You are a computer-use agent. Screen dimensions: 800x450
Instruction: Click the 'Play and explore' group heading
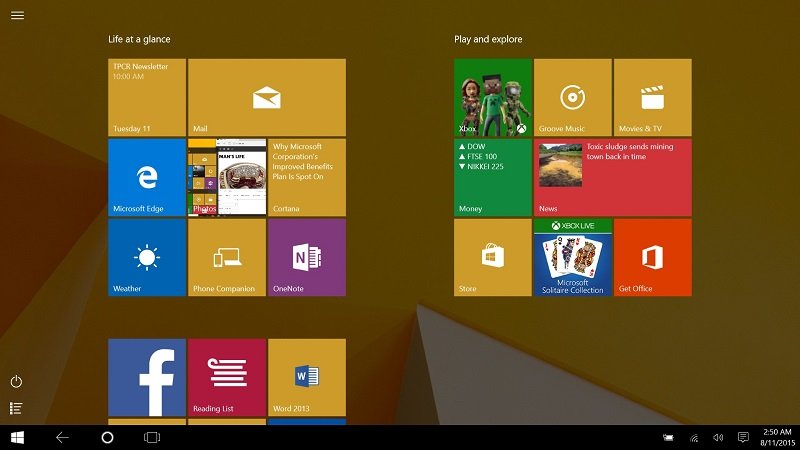[x=488, y=39]
